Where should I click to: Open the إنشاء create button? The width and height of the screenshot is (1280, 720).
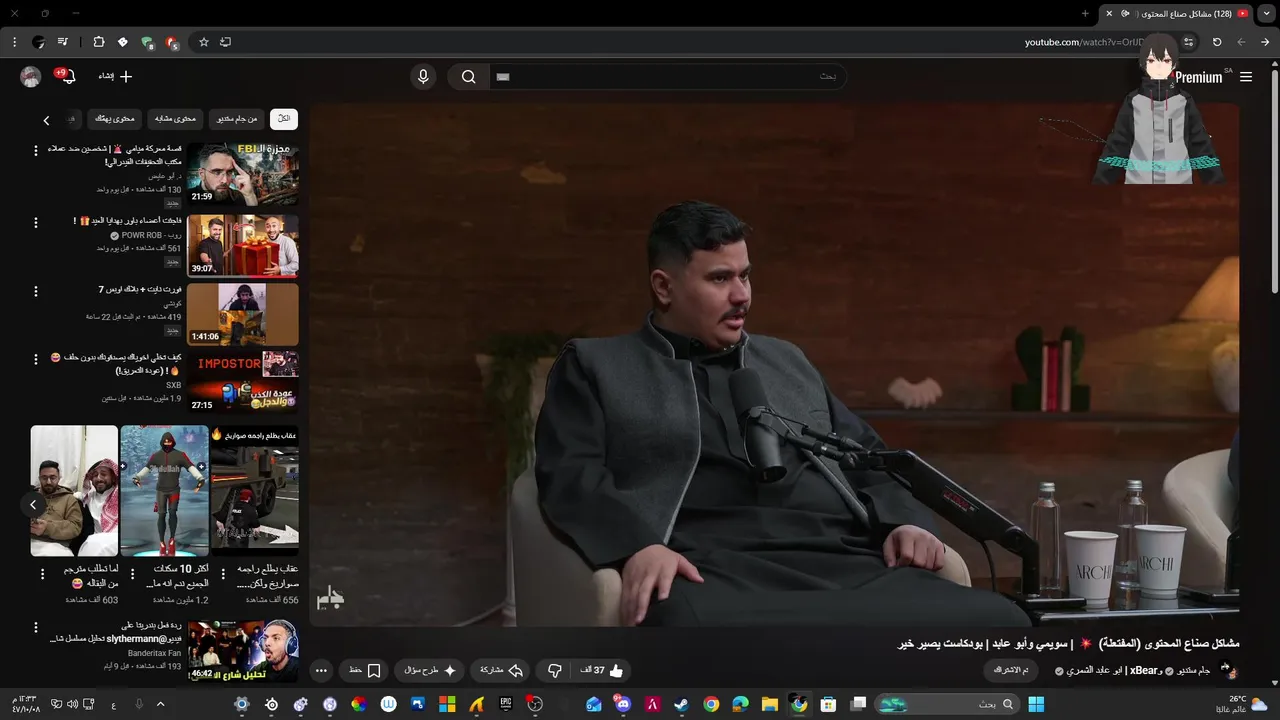[115, 76]
